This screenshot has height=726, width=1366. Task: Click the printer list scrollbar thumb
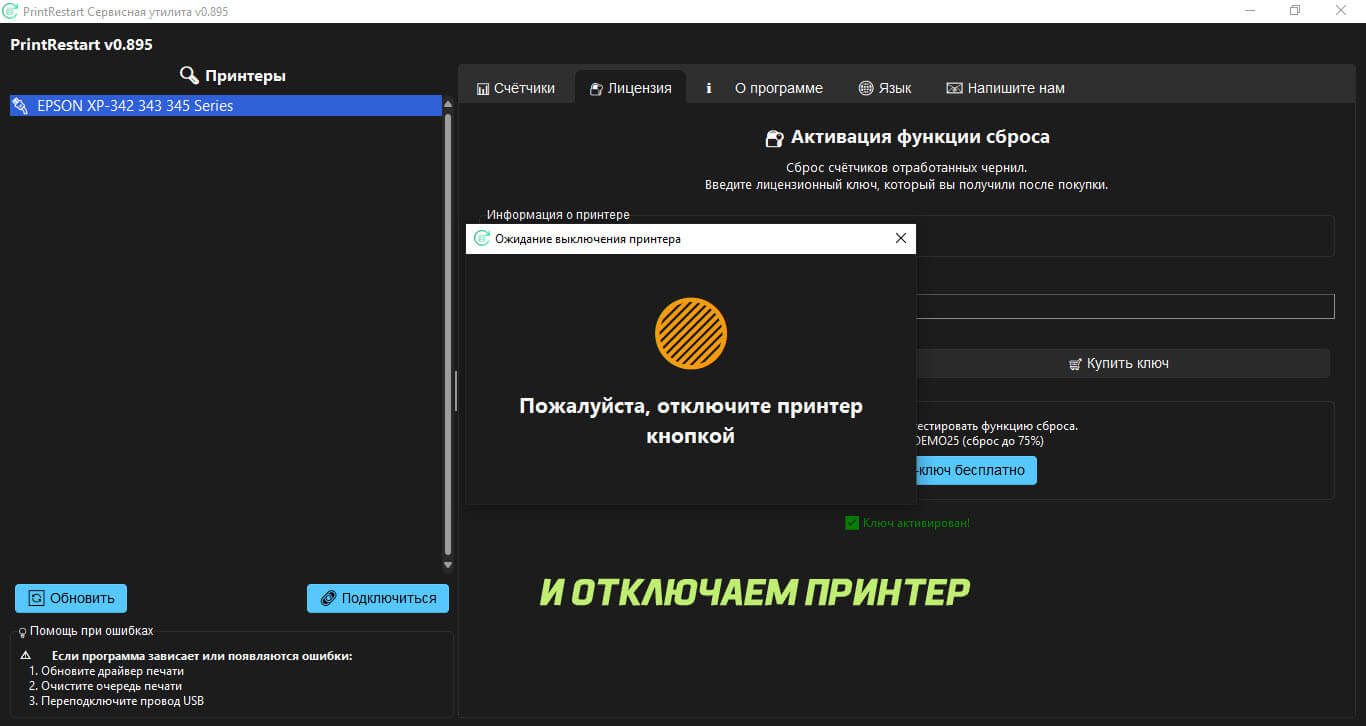click(x=448, y=334)
